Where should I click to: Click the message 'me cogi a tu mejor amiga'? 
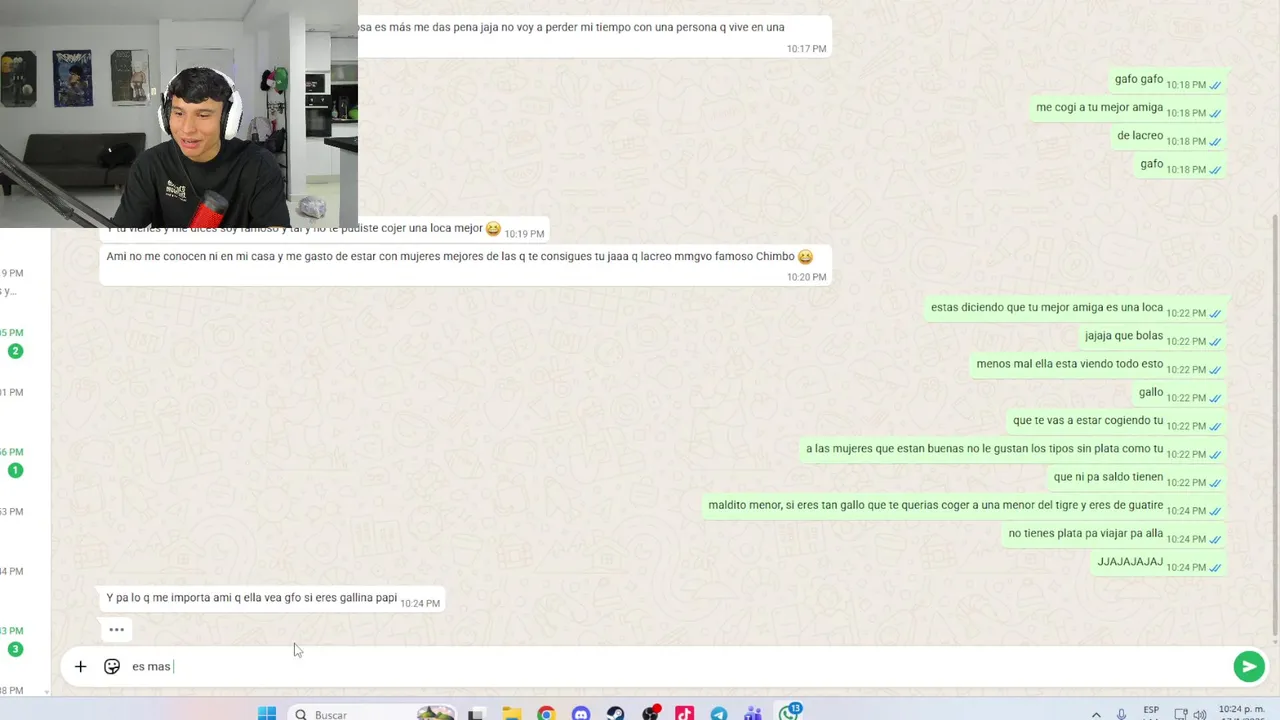click(x=1128, y=108)
